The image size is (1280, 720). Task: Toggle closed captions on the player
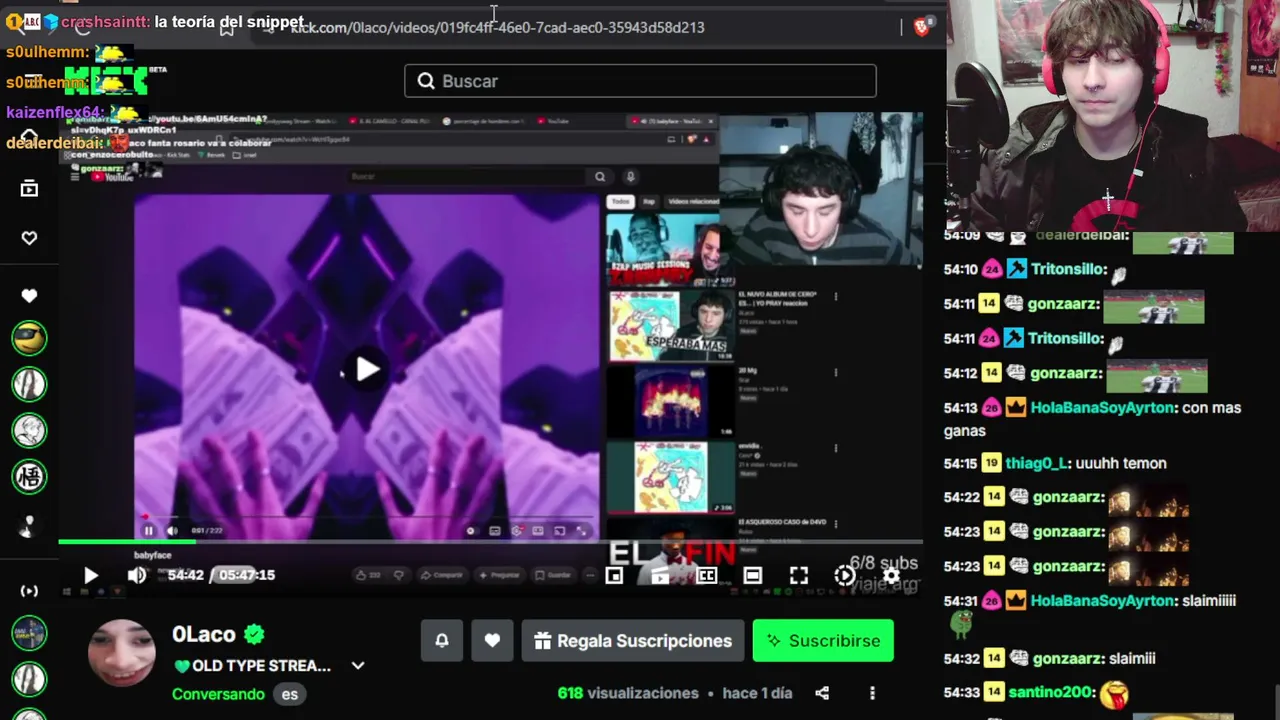pos(707,575)
